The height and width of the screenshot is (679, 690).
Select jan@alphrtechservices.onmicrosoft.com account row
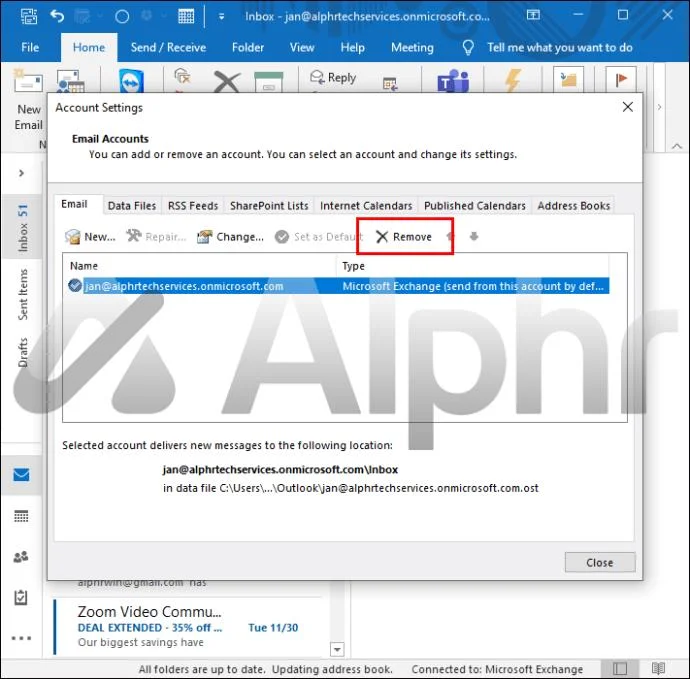338,286
